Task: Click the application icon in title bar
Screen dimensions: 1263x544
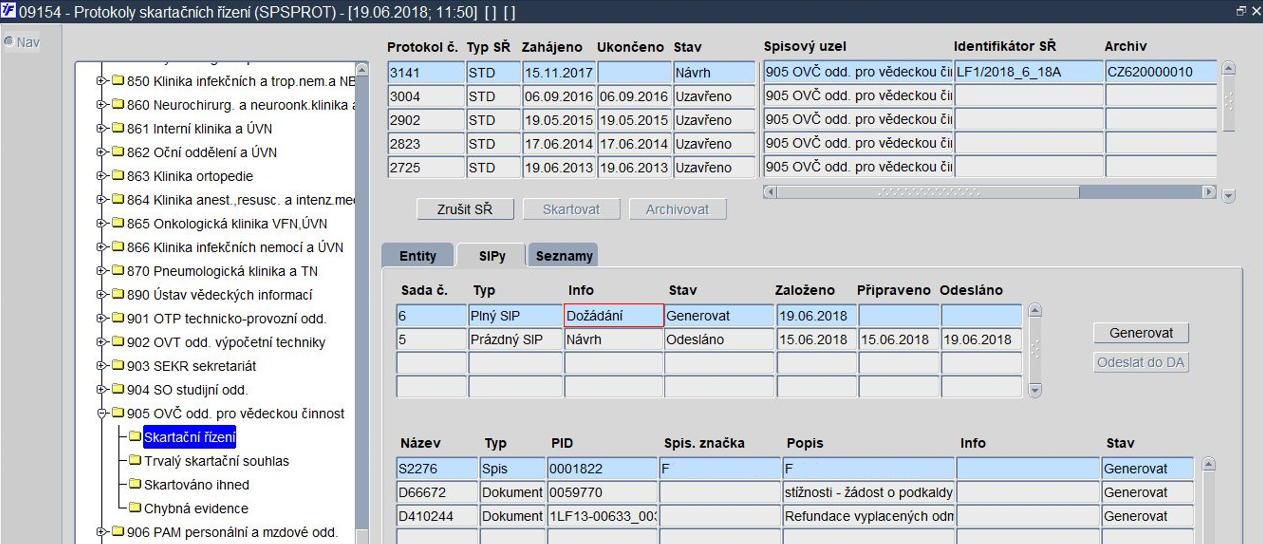Action: point(9,10)
